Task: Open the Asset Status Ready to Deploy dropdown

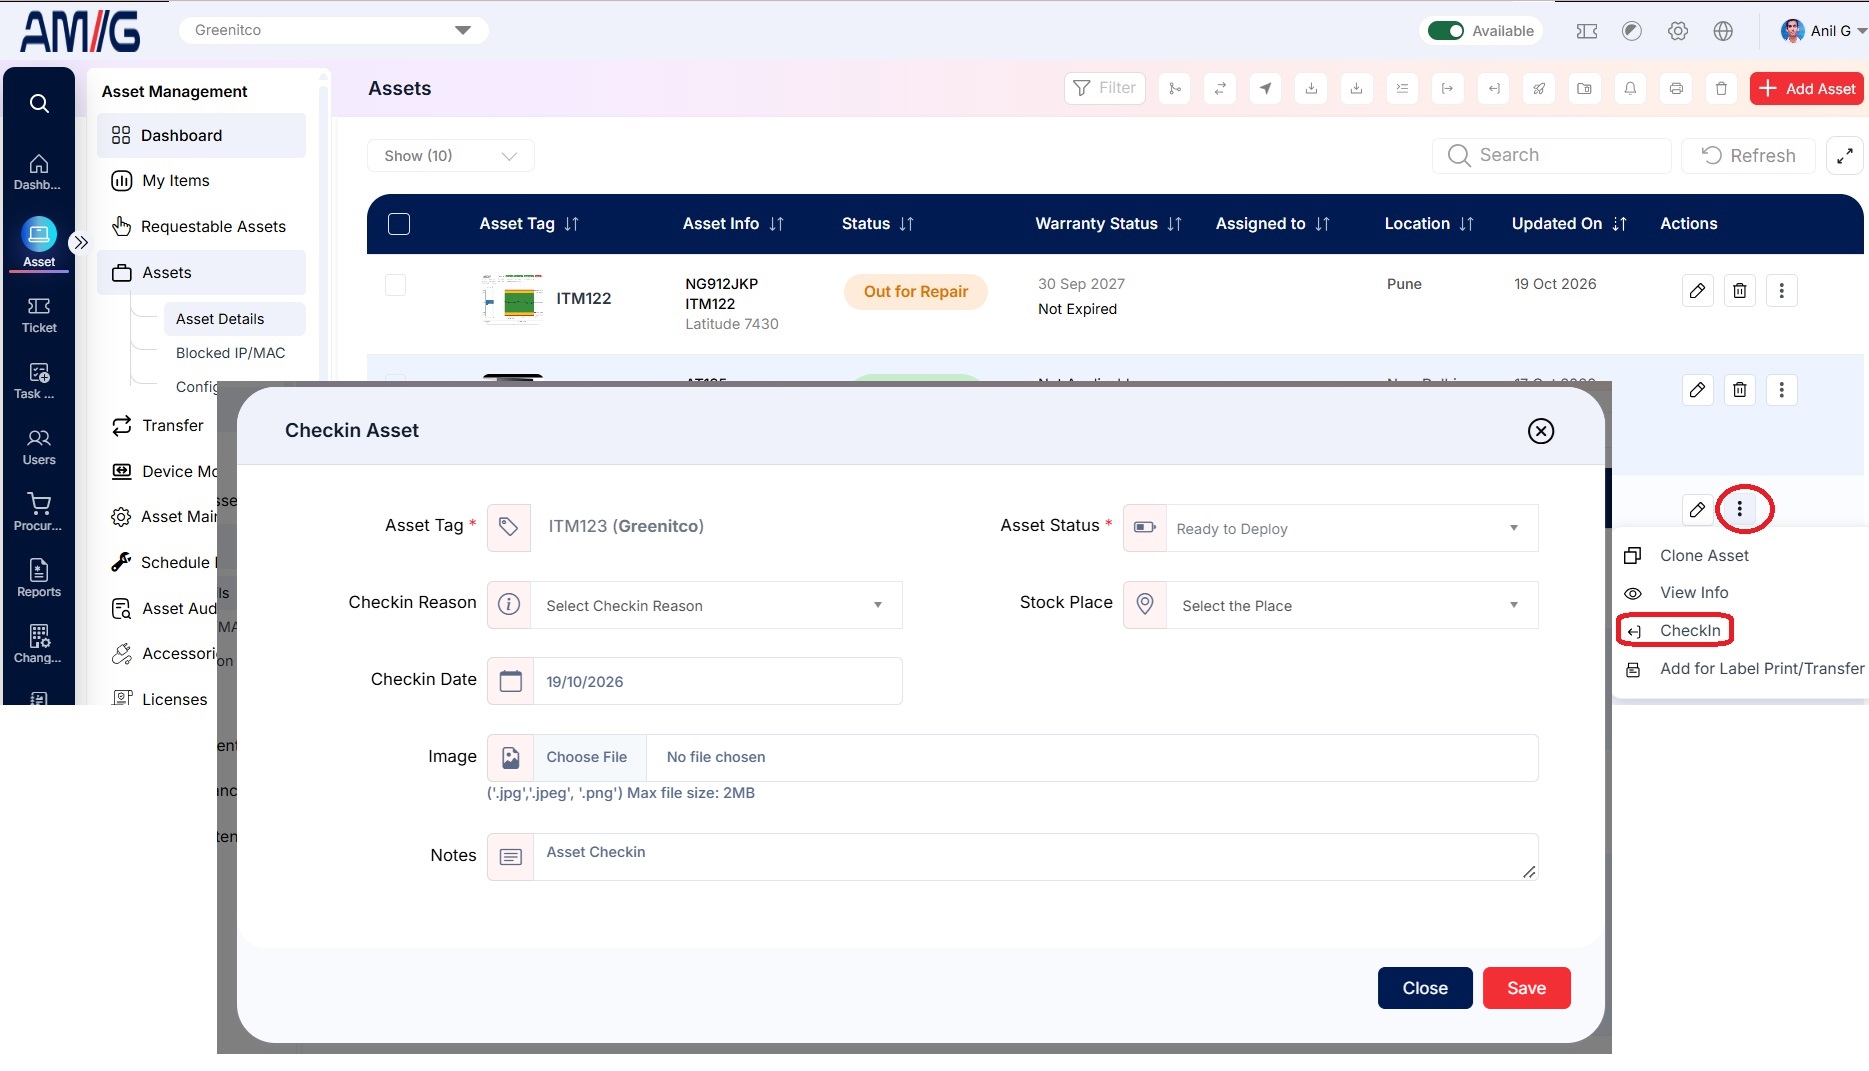Action: pos(1352,528)
